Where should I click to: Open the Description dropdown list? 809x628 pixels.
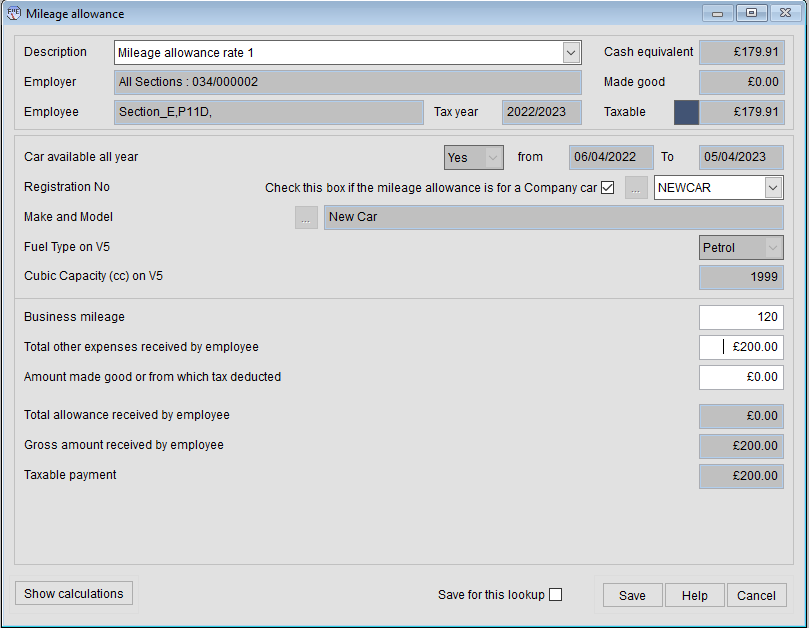click(571, 53)
